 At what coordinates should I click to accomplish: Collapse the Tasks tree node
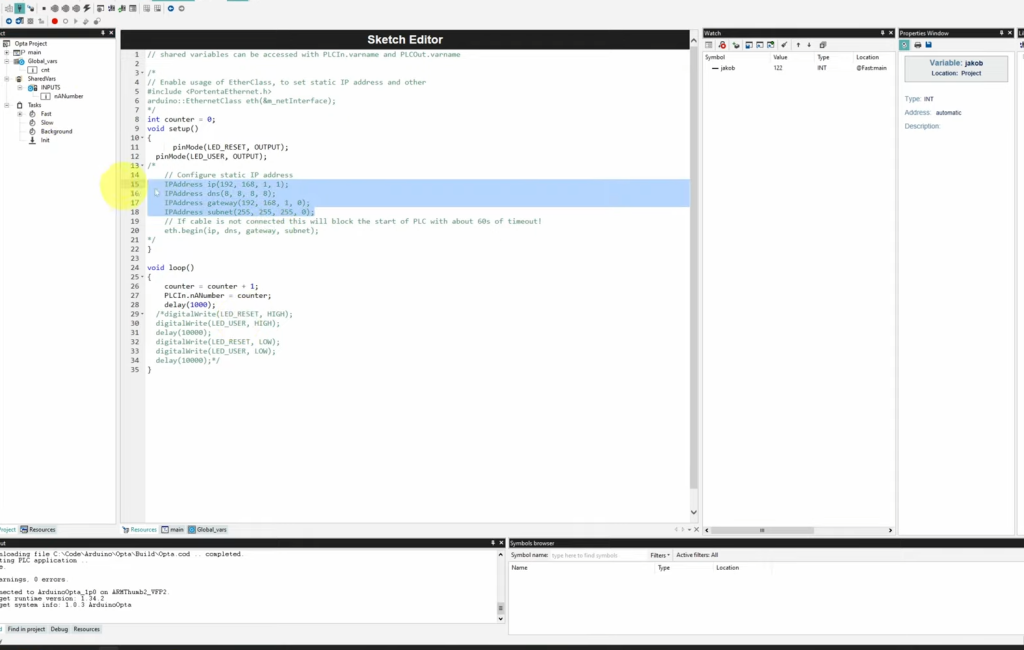[7, 105]
